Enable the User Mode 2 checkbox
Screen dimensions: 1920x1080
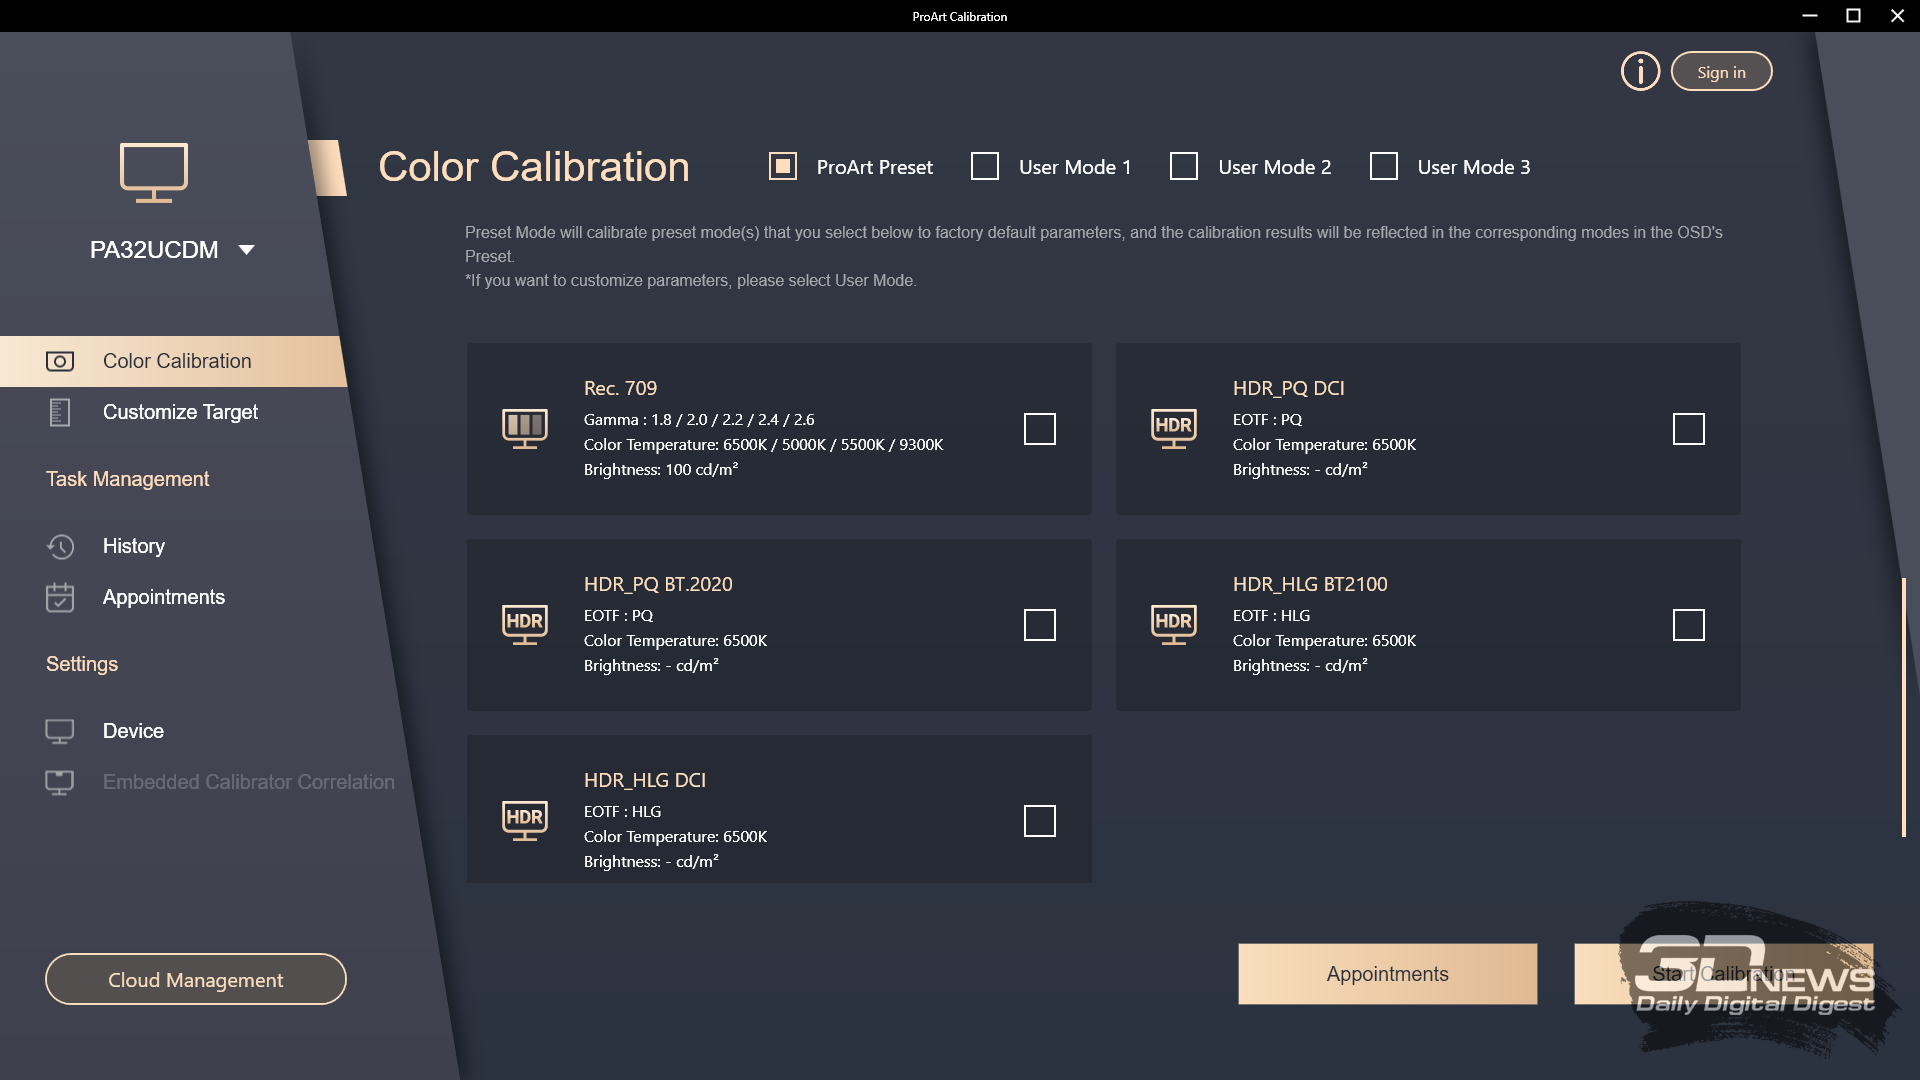[1184, 166]
